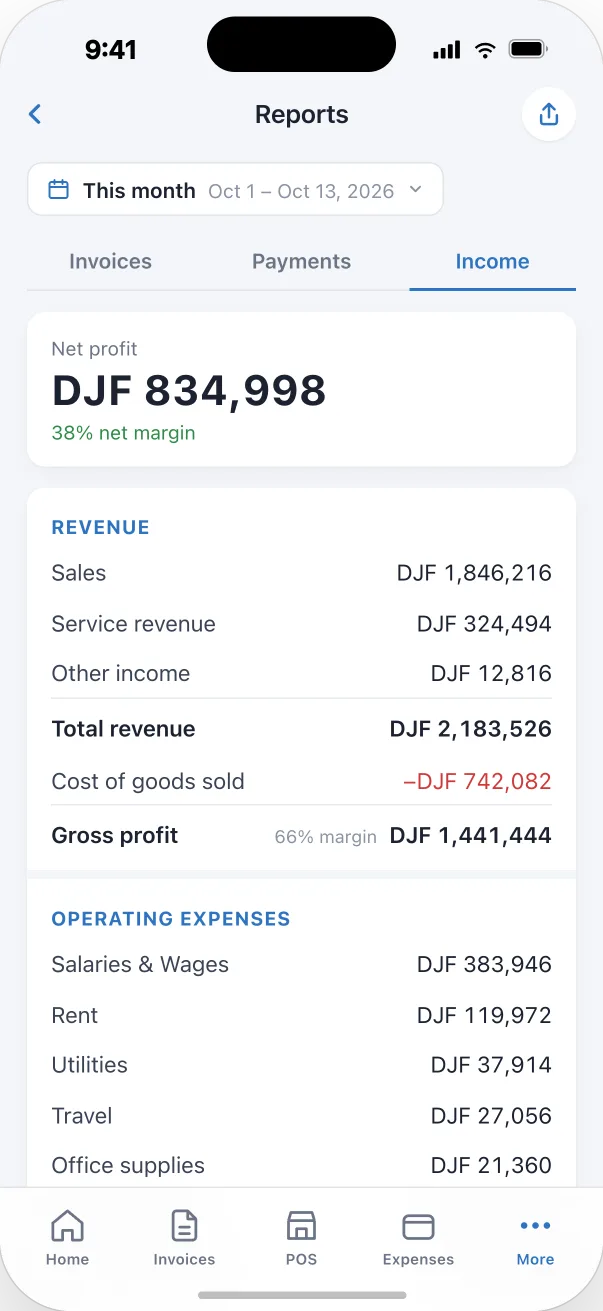The image size is (603, 1311).
Task: Tap the 66% margin label
Action: 326,837
